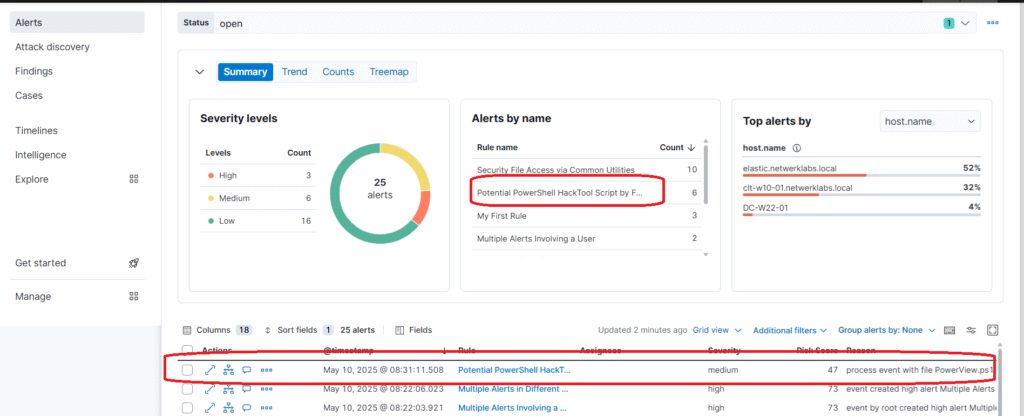Viewport: 1024px width, 416px height.
Task: Open Cases in the sidebar
Action: tap(29, 95)
